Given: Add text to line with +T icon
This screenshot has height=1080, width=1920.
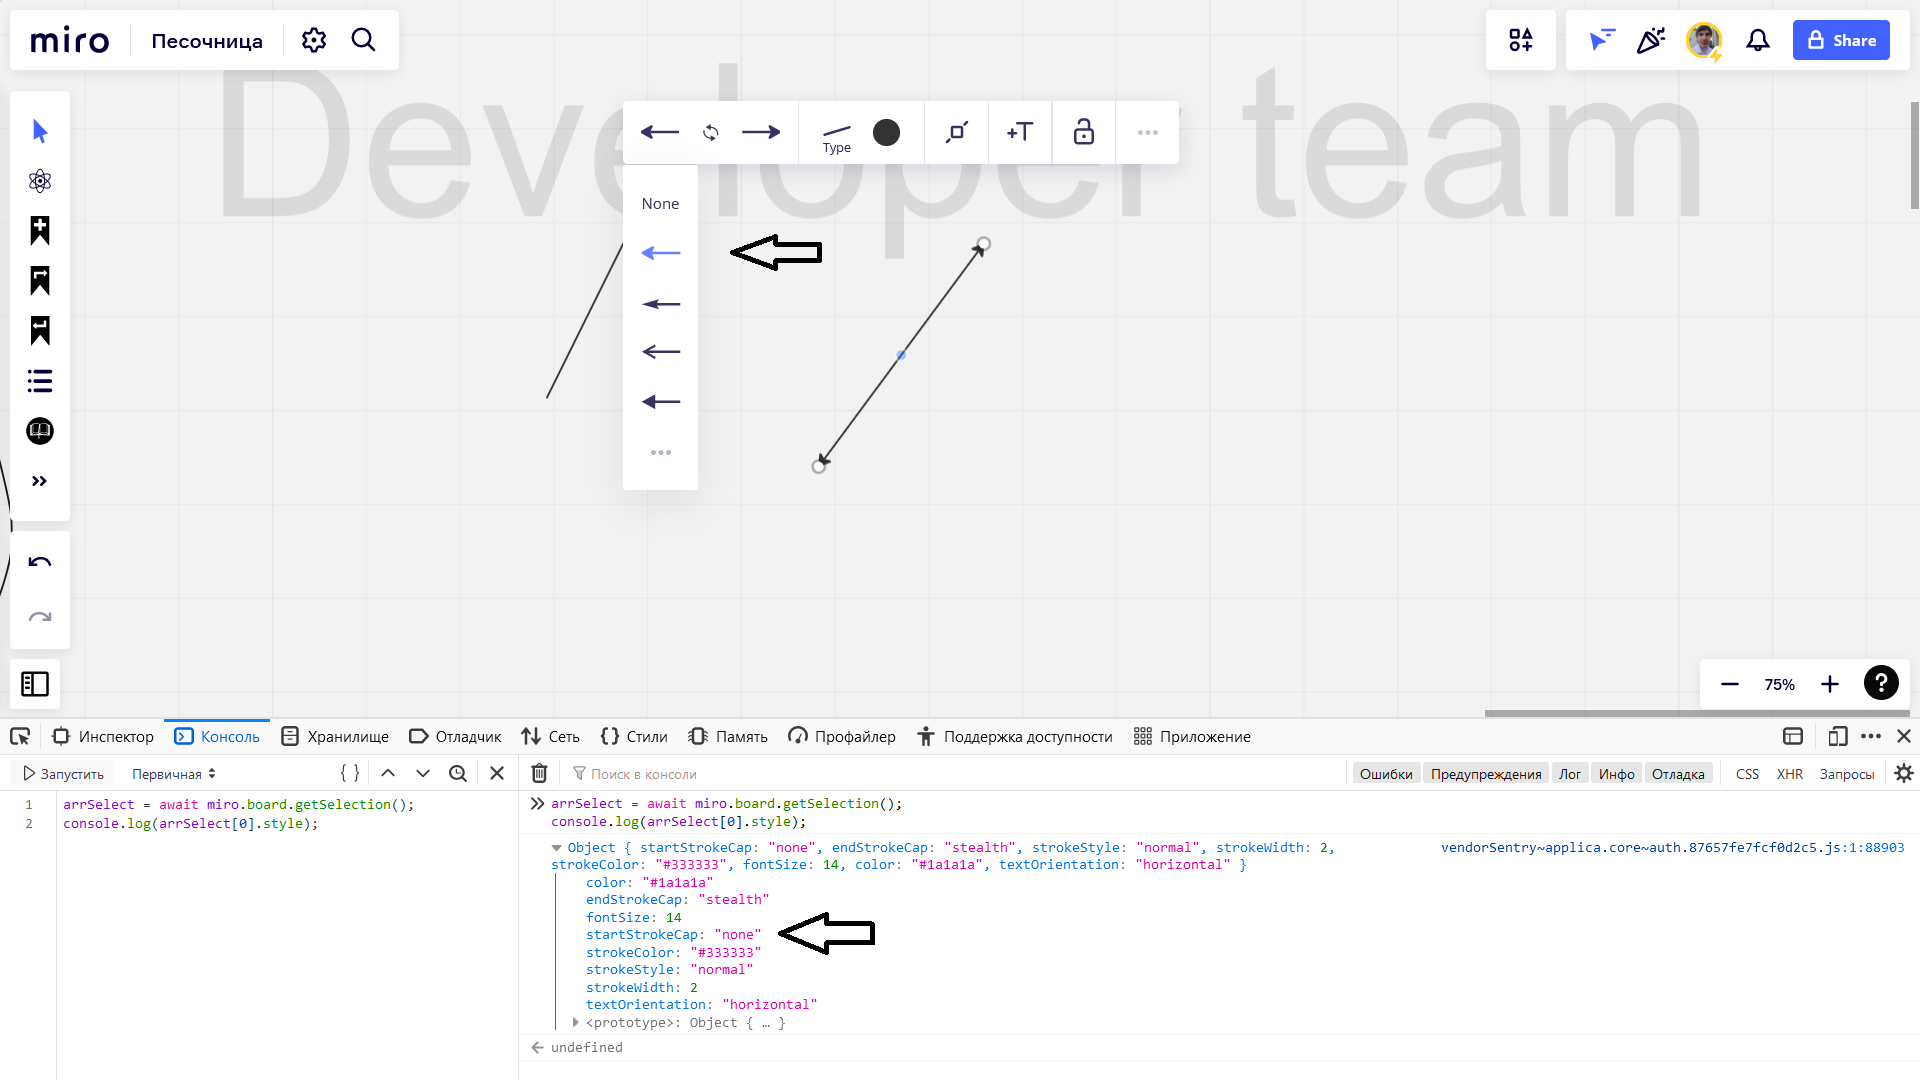Looking at the screenshot, I should [1020, 132].
